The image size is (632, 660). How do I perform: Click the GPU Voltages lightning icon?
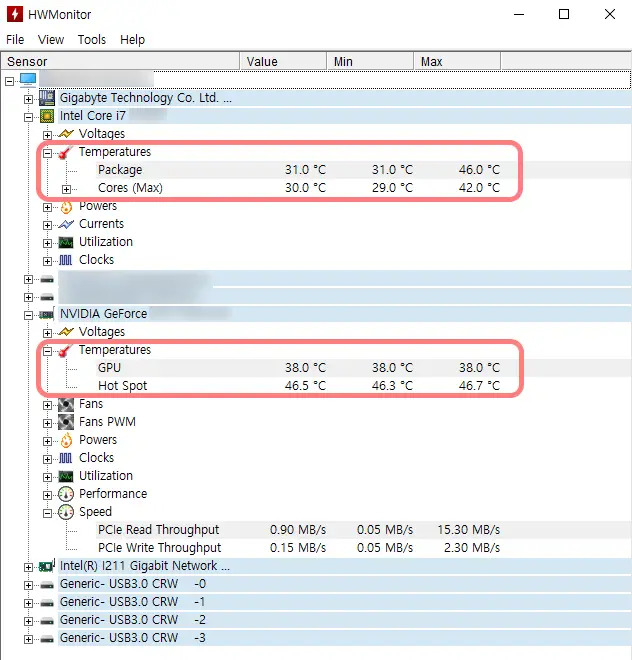point(66,332)
